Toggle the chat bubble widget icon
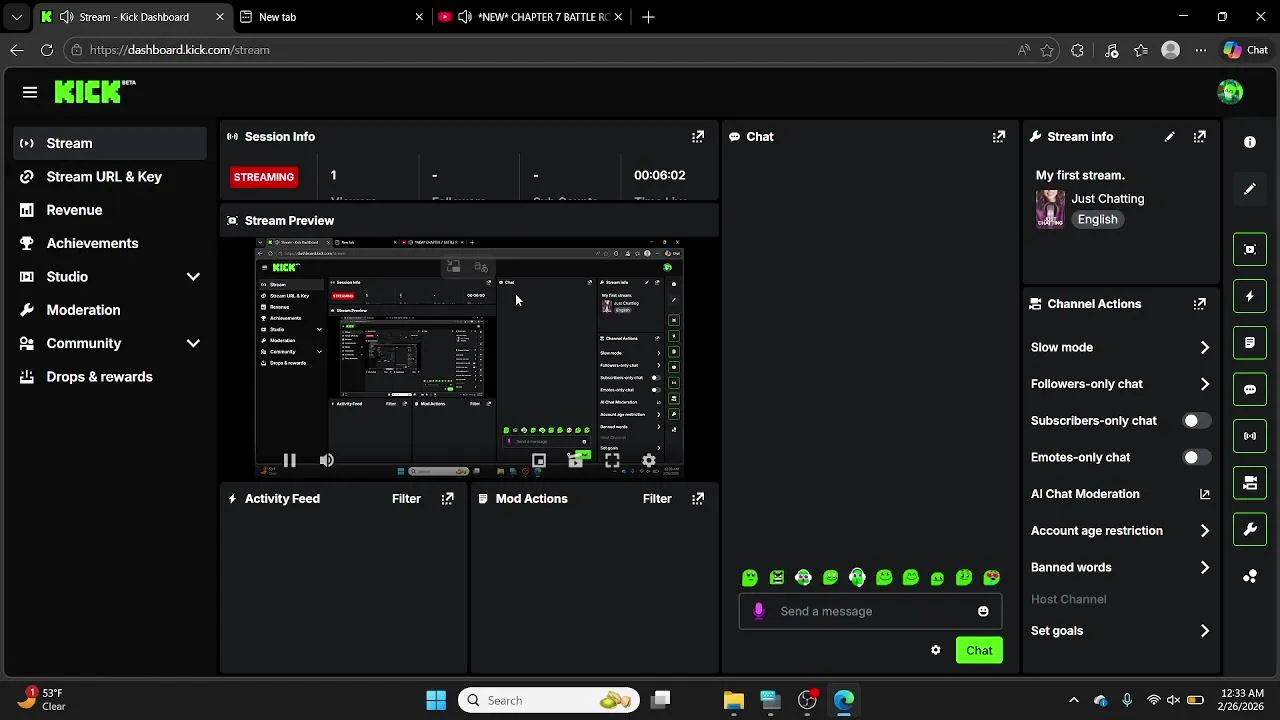Screen dimensions: 1280x720 pyautogui.click(x=1250, y=390)
